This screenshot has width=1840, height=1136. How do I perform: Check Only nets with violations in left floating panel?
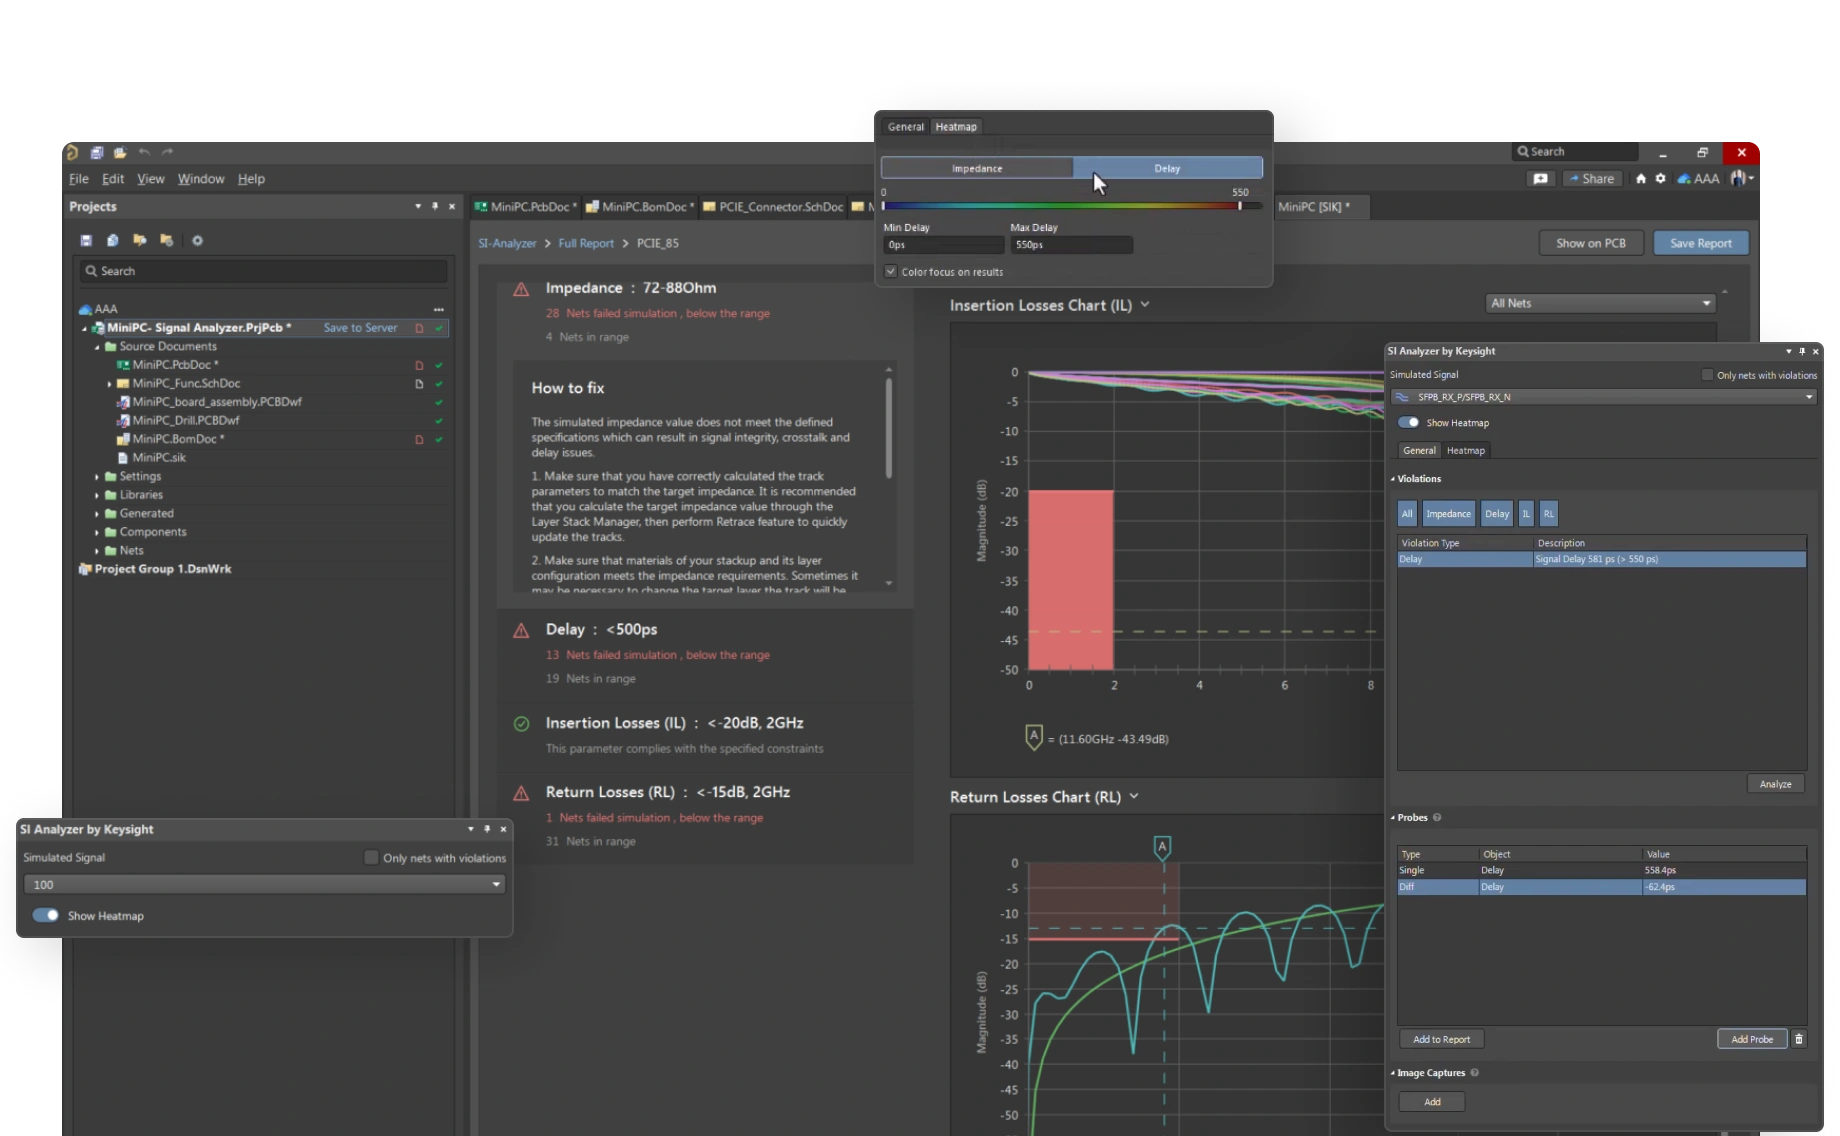[372, 857]
